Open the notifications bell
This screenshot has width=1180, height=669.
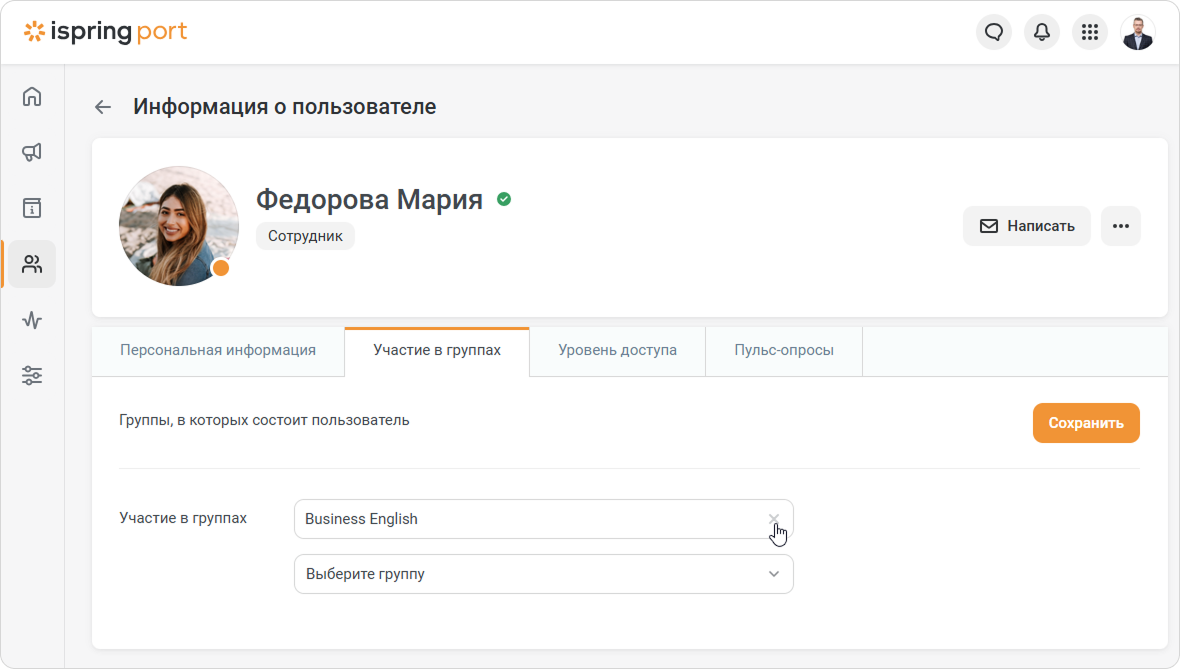coord(1042,32)
